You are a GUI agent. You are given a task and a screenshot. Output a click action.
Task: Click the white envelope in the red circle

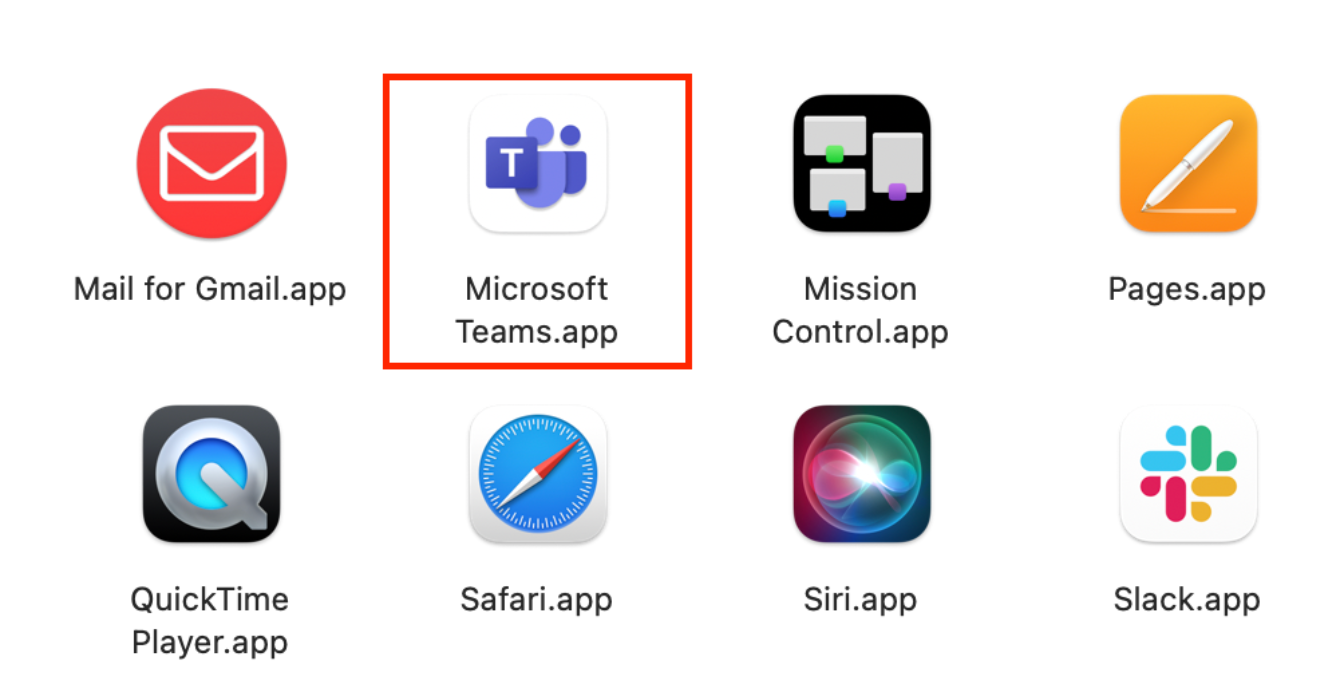212,163
